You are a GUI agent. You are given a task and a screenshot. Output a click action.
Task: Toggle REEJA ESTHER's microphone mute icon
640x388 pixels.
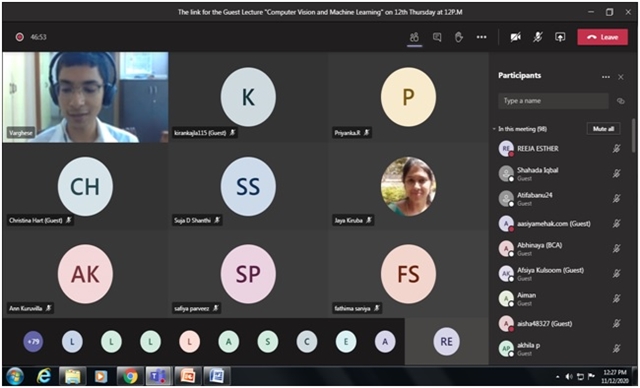[616, 149]
